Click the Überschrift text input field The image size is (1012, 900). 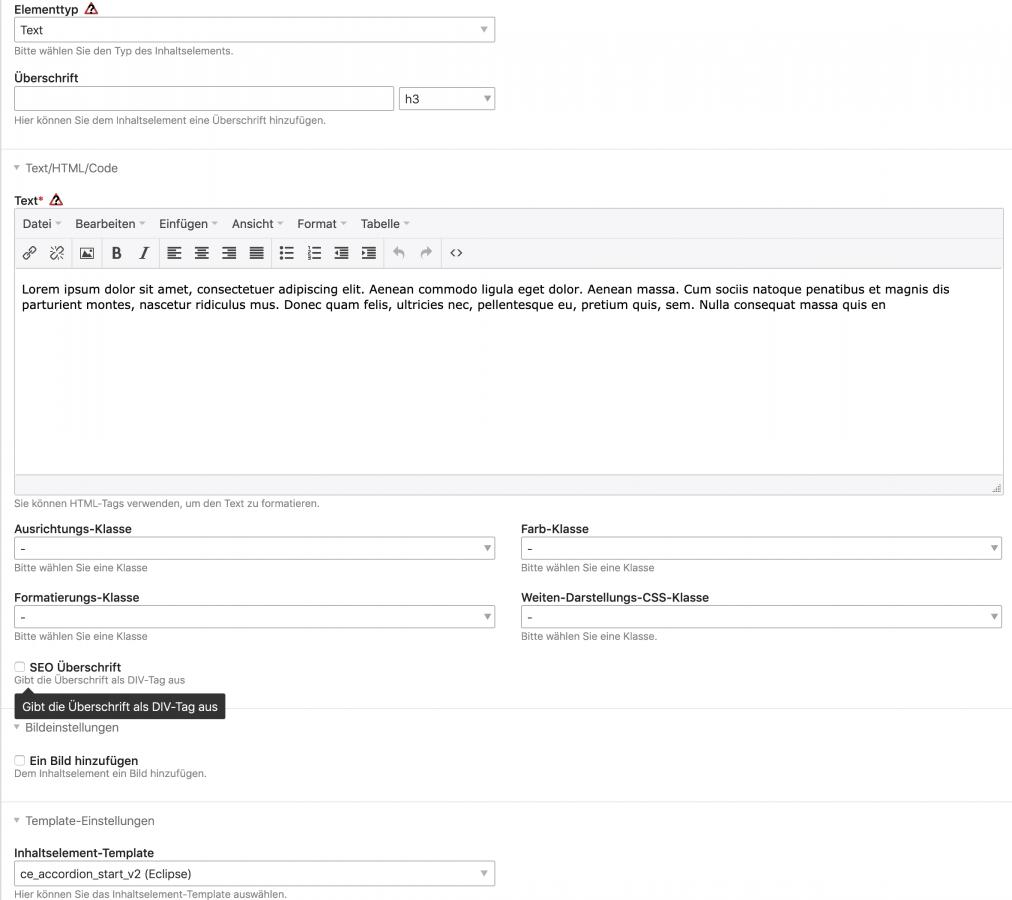pos(204,99)
